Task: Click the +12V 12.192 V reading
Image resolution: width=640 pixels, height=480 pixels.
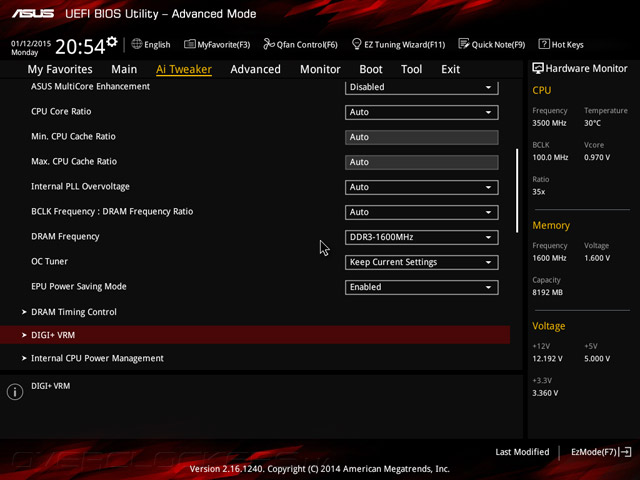Action: pyautogui.click(x=547, y=358)
